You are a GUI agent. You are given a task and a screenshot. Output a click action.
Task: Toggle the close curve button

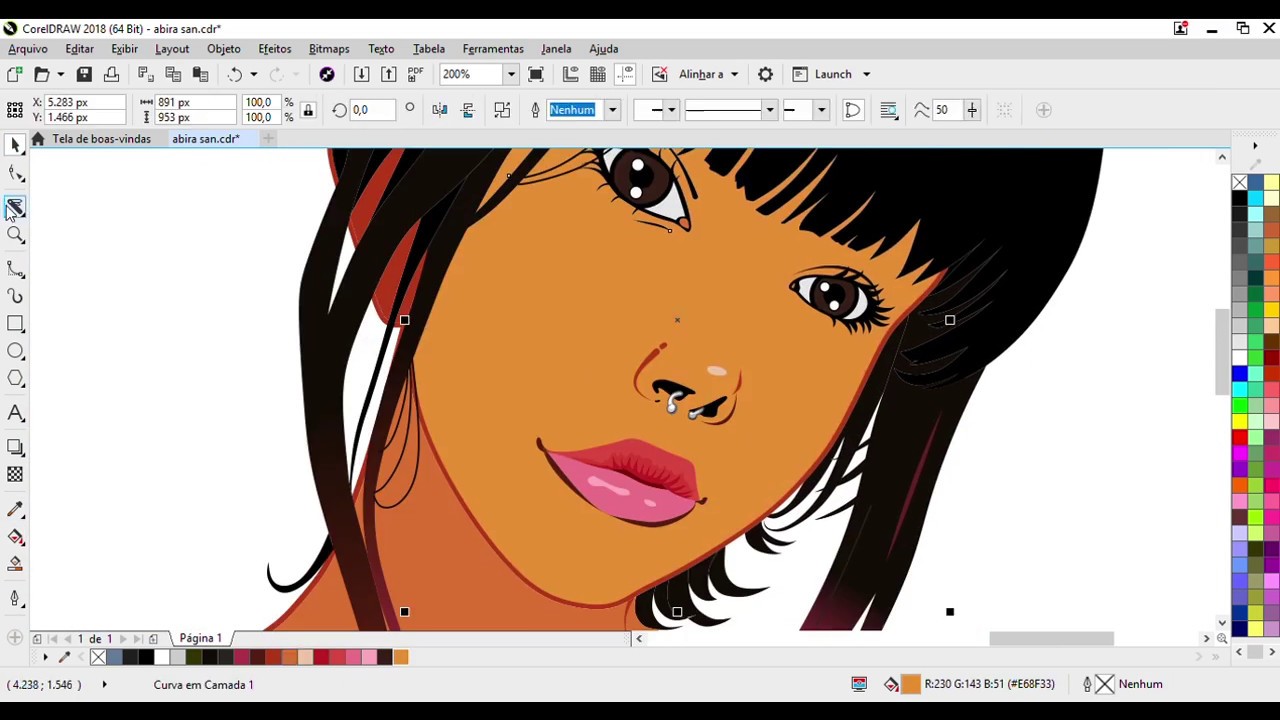852,110
